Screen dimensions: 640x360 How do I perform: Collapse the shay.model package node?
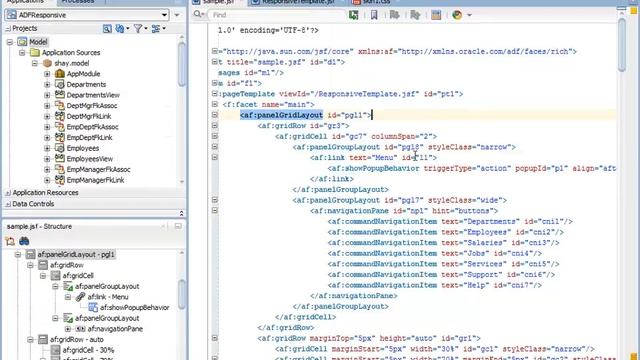(x=35, y=63)
